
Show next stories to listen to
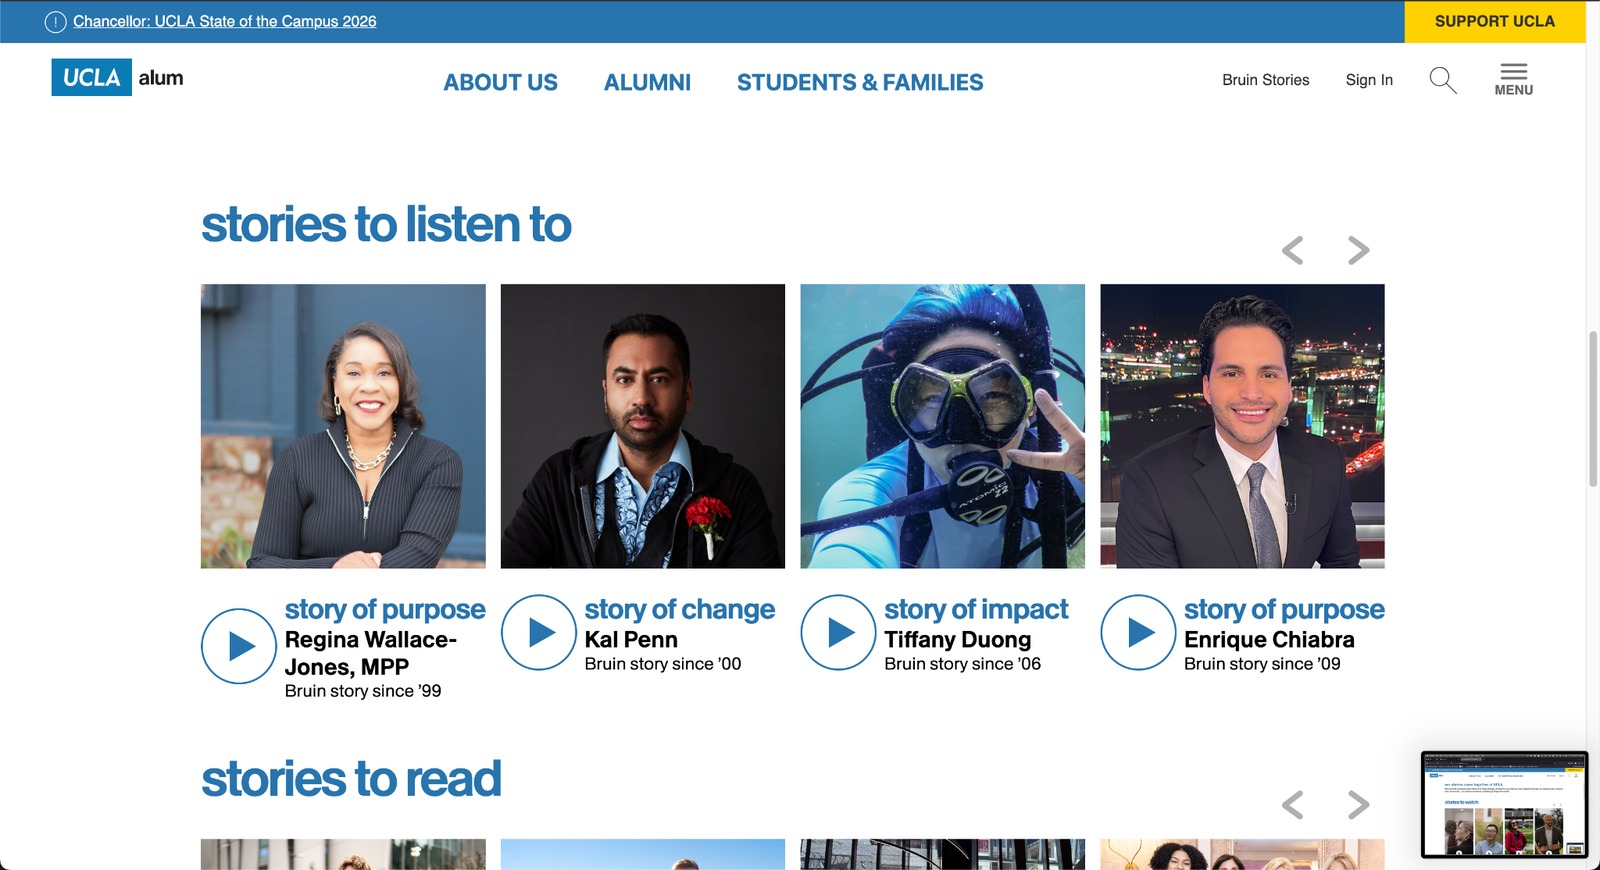(1358, 250)
